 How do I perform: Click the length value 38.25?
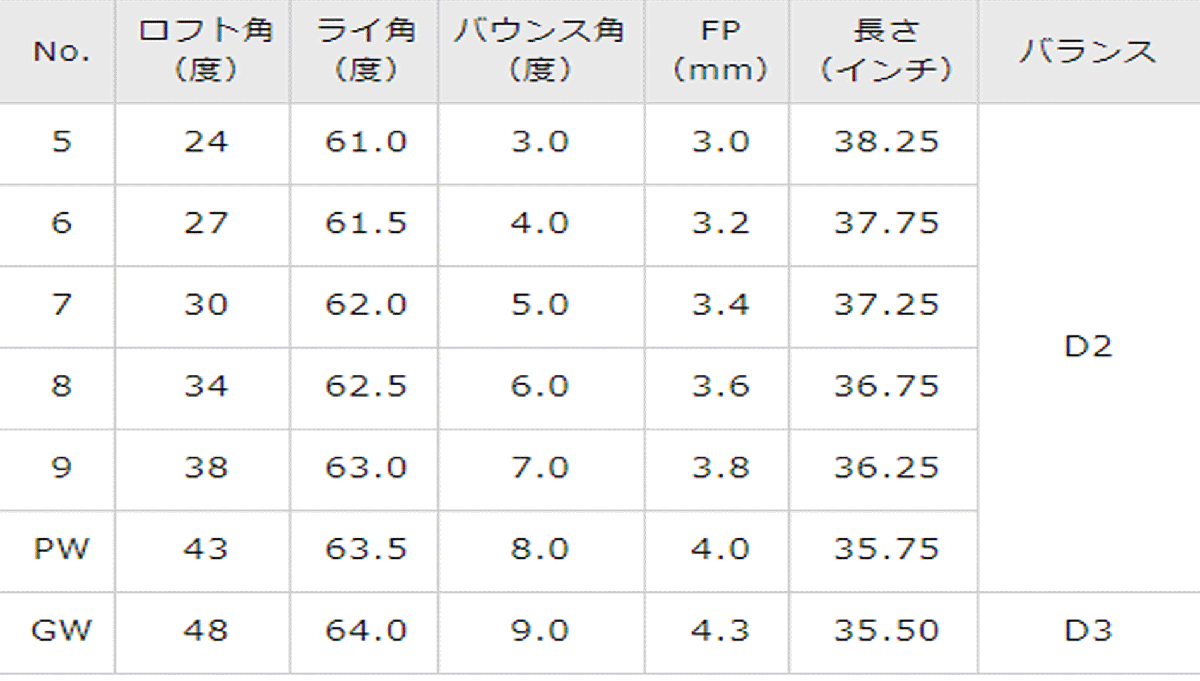[x=886, y=142]
